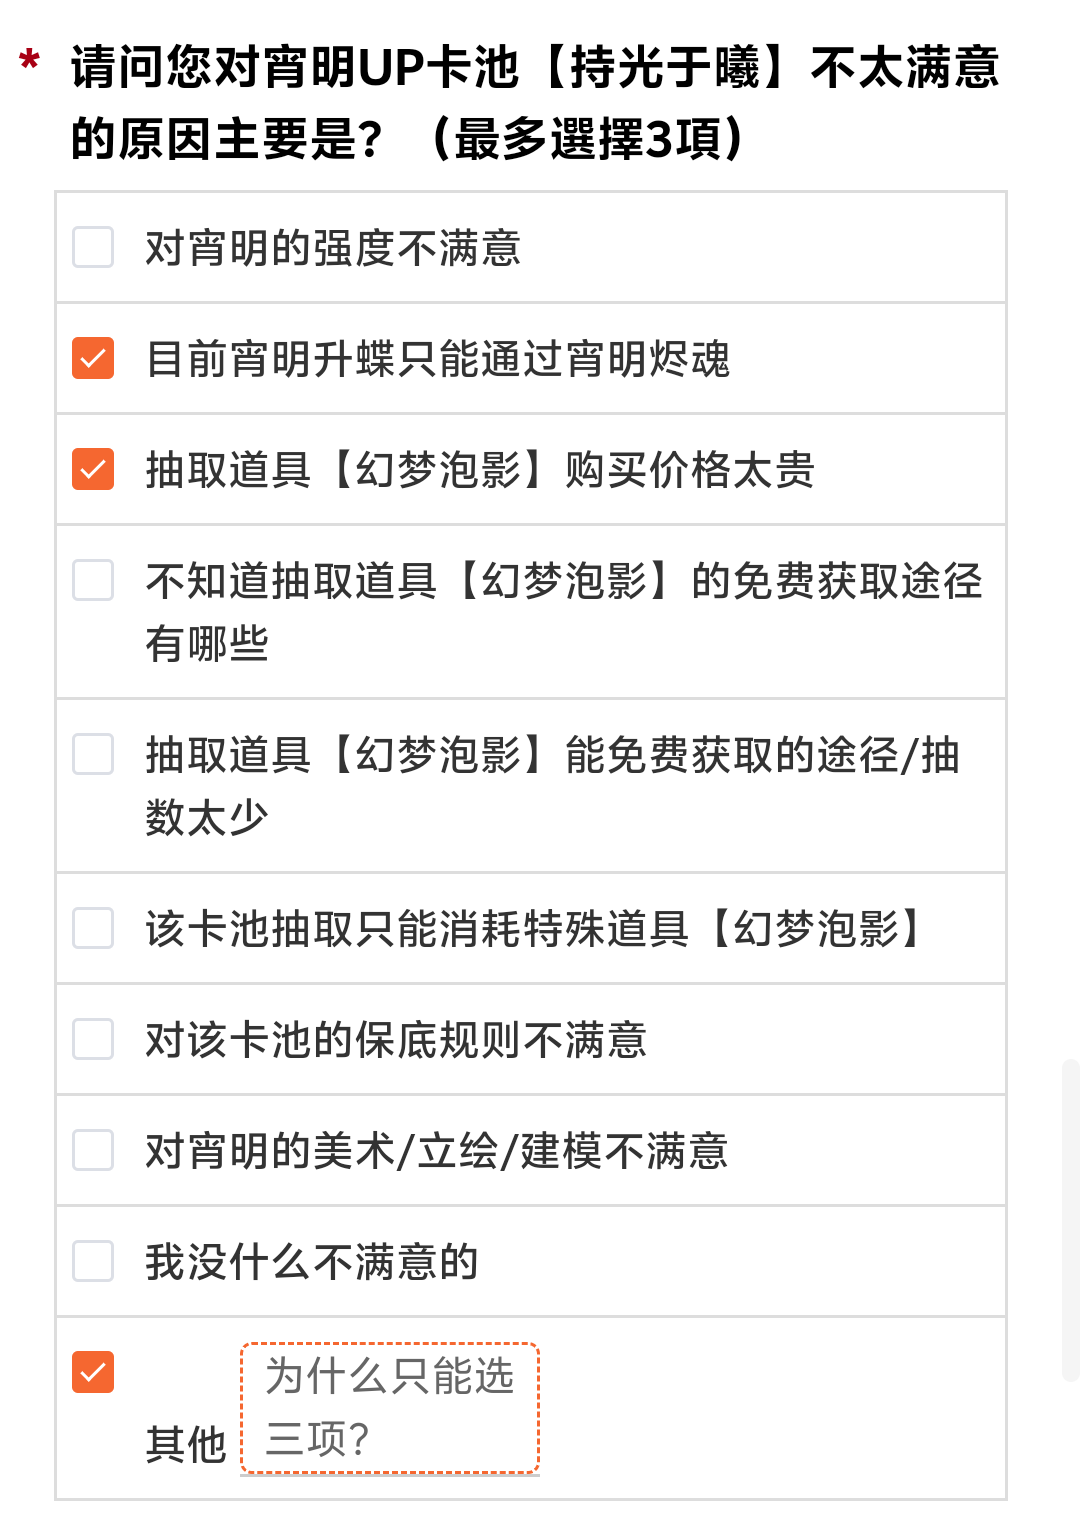
Task: Check the box for 该卡池抽取只能消耗特殊道具
Action: click(93, 928)
